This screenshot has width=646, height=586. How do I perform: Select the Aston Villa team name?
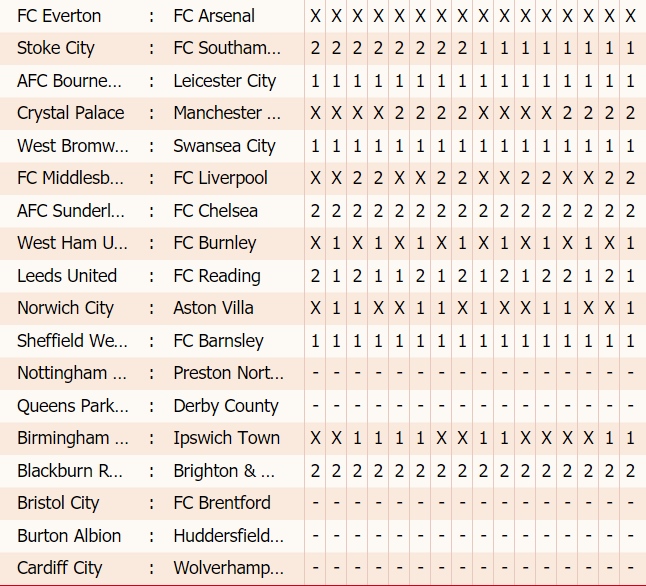pyautogui.click(x=213, y=308)
